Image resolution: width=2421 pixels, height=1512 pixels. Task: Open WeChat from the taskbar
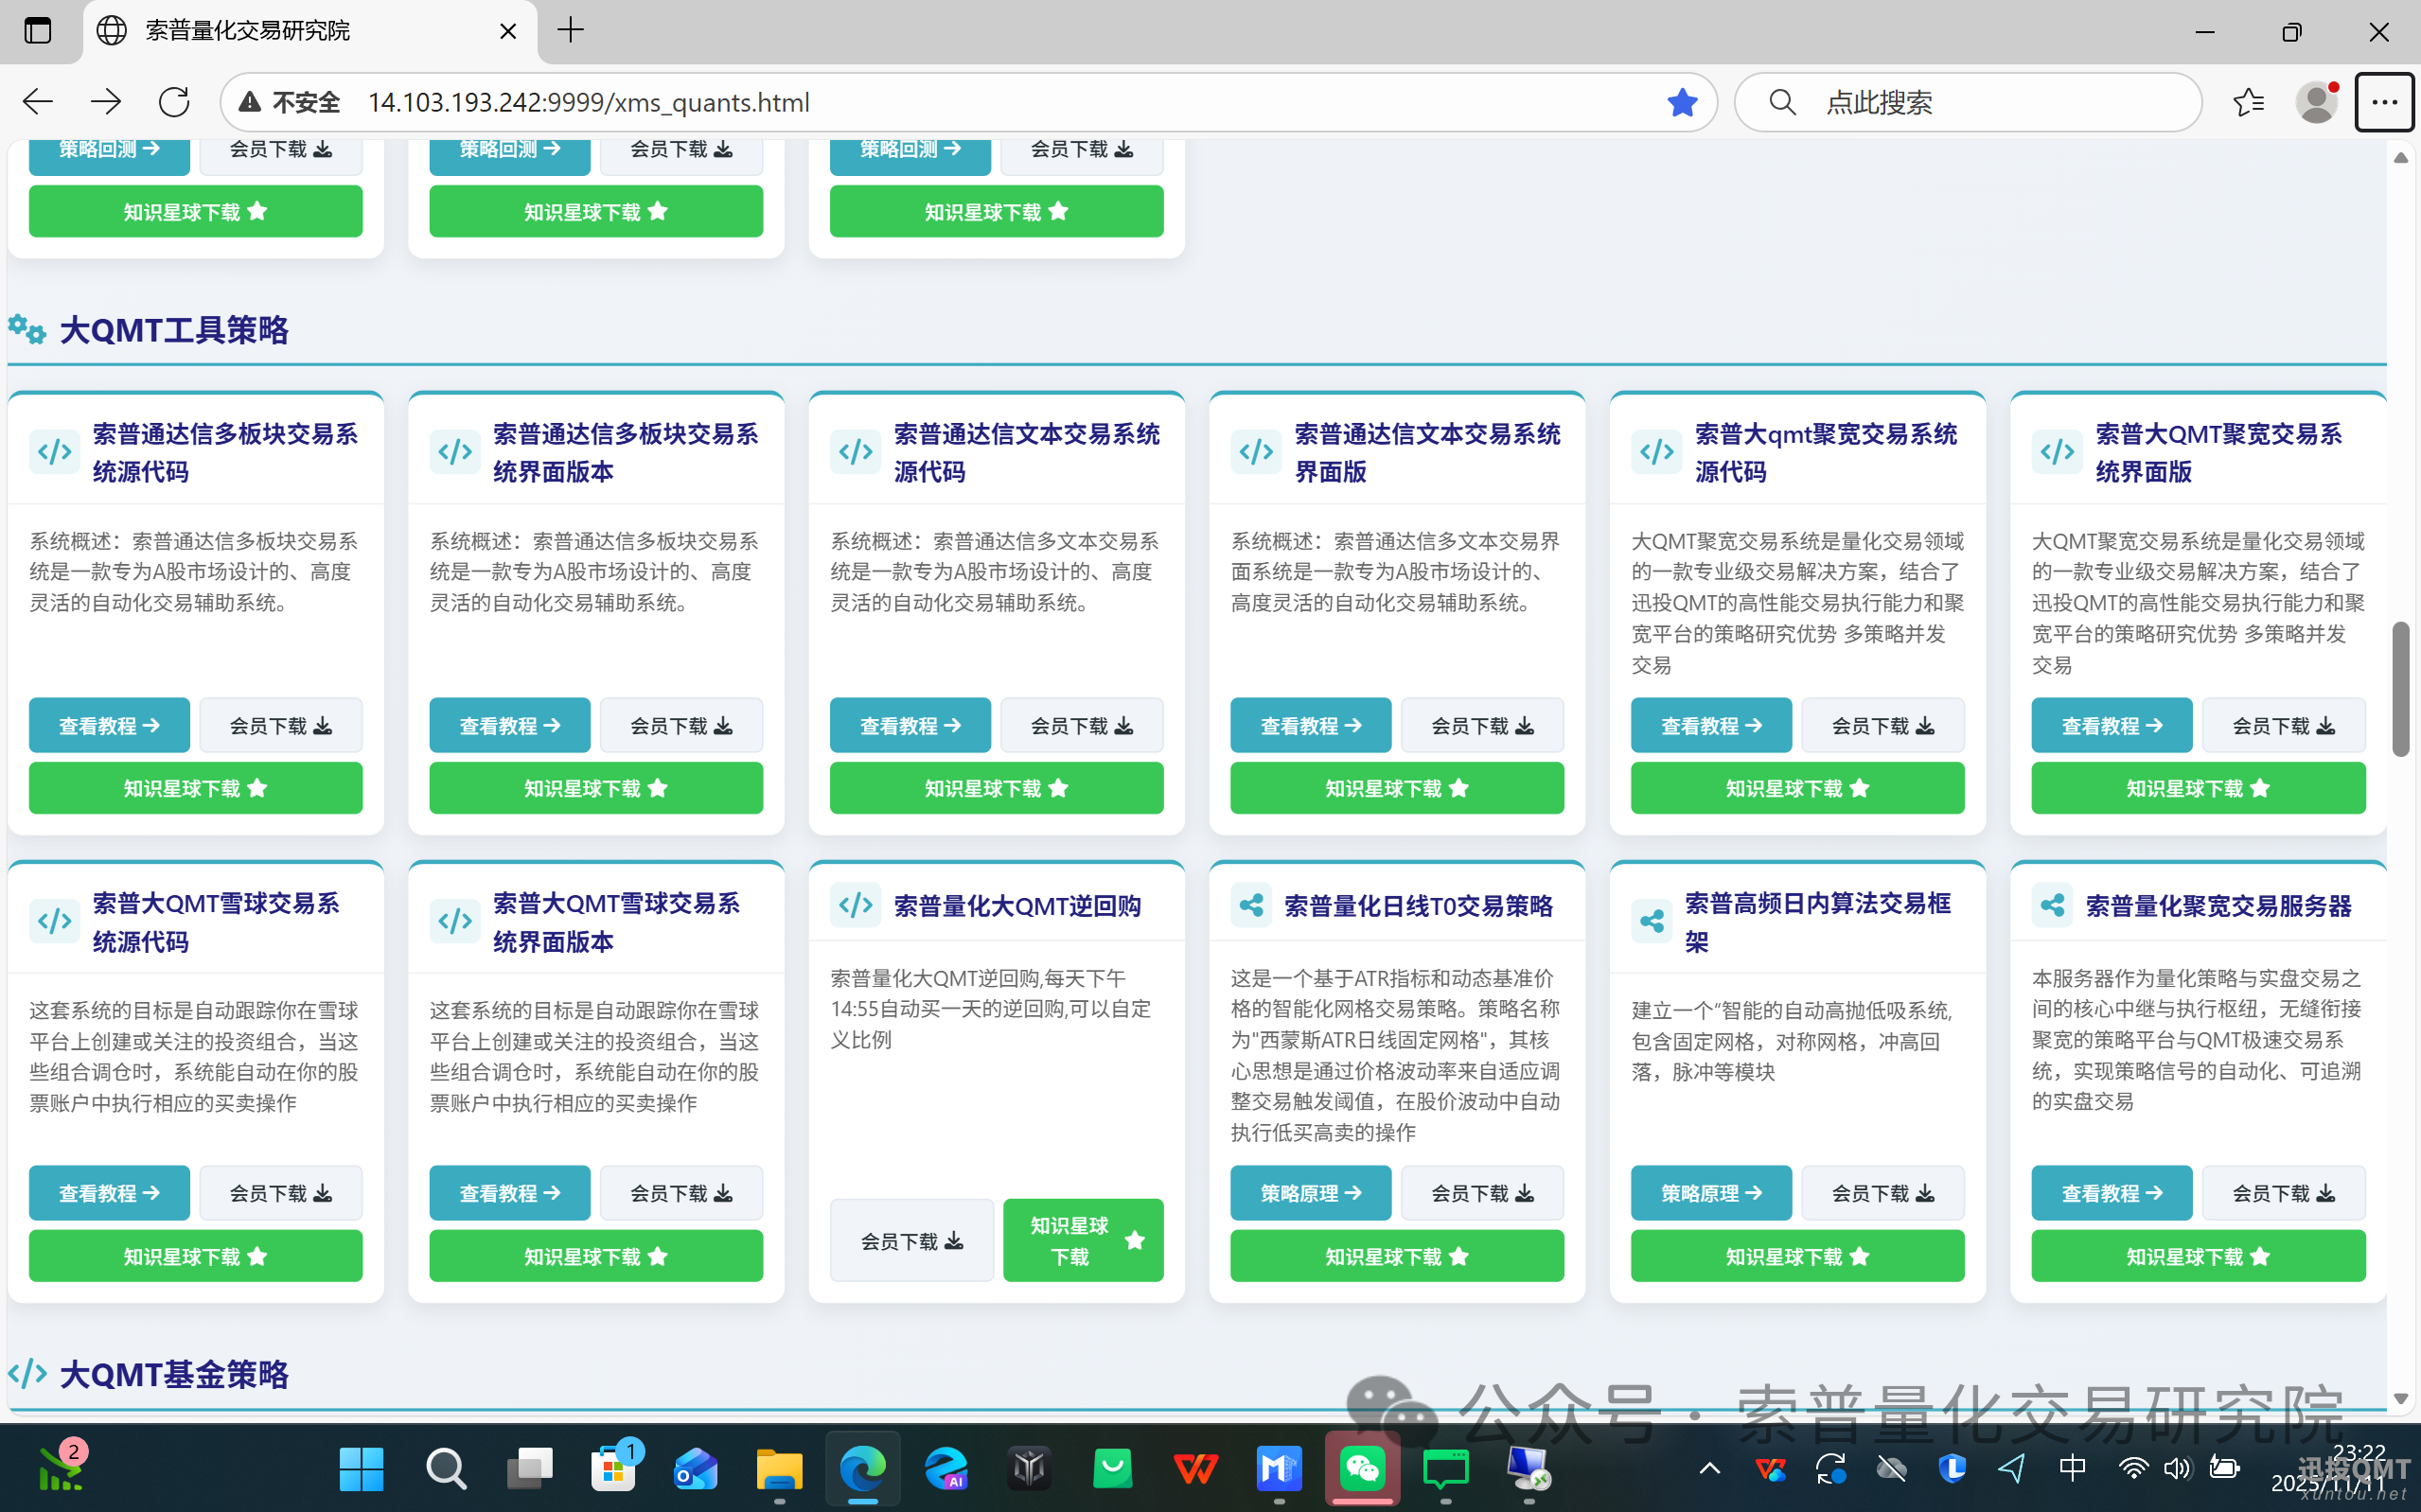(1362, 1469)
